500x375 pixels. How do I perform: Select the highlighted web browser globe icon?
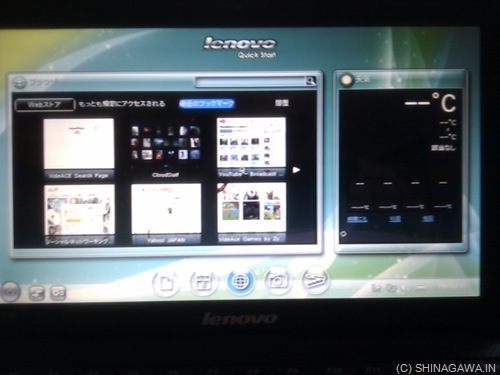click(240, 282)
